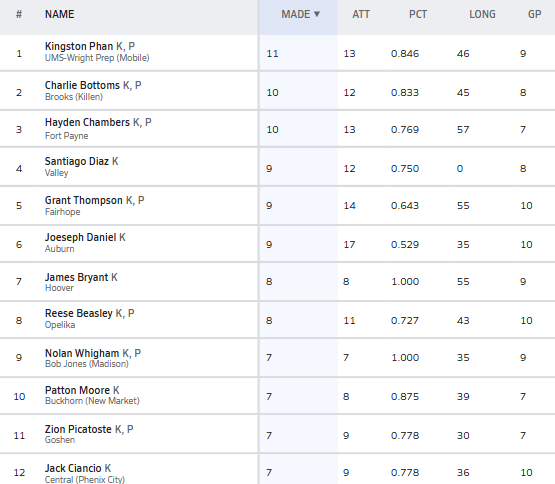
Task: Open Reese Beasley player page
Action: pyautogui.click(x=79, y=313)
